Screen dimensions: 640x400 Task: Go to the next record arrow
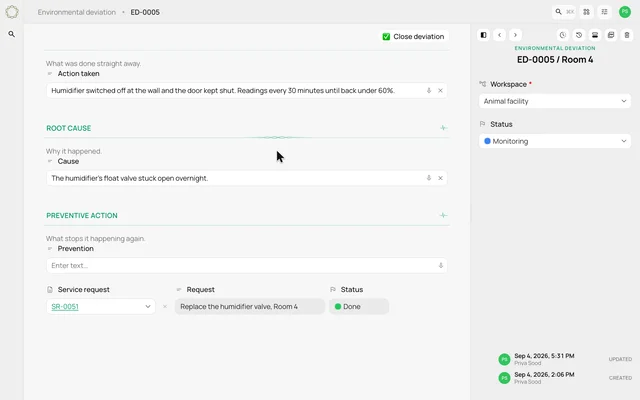point(515,35)
